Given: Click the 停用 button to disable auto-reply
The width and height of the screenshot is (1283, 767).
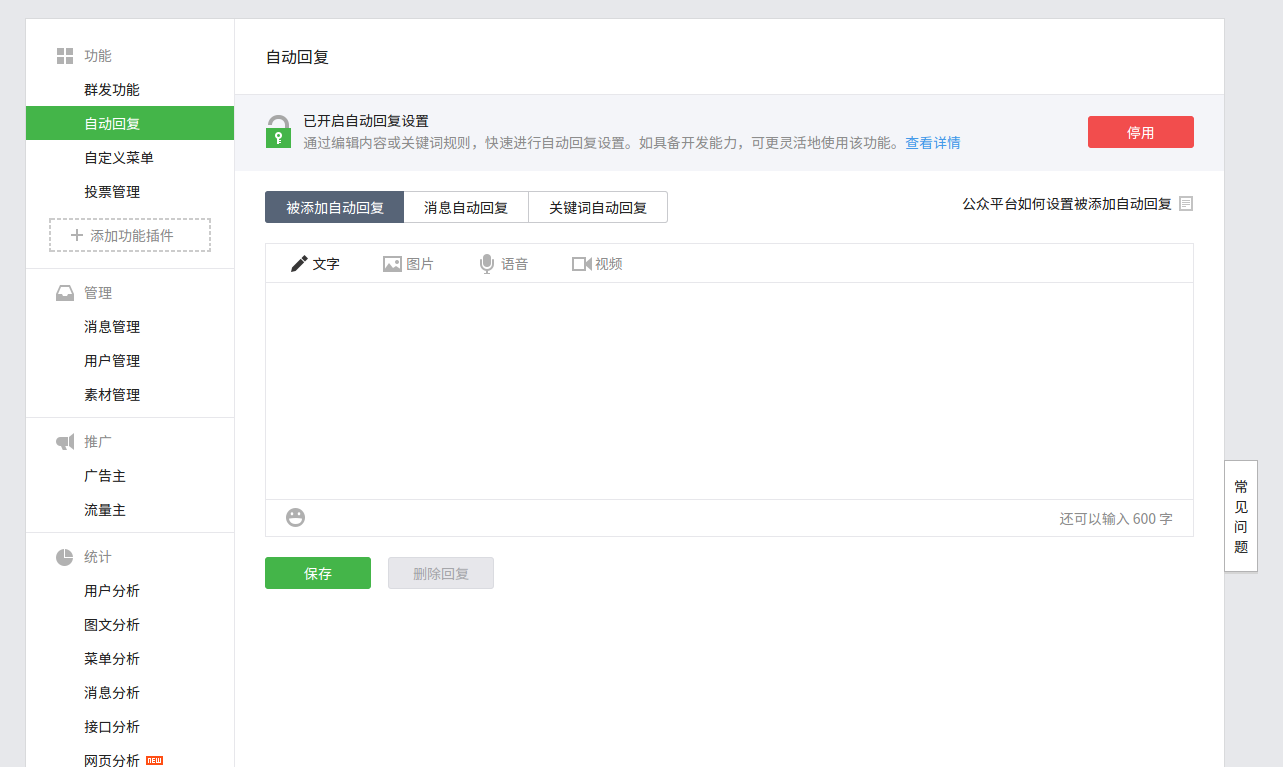Looking at the screenshot, I should [1140, 131].
